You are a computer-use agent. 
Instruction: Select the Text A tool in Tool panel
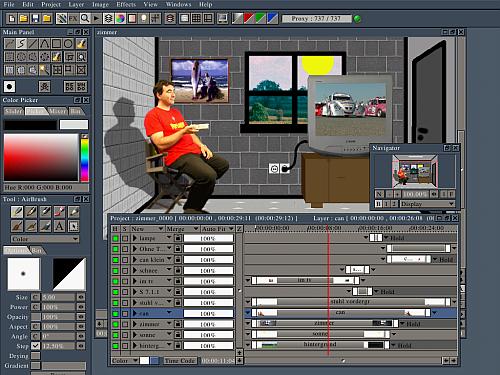(59, 226)
